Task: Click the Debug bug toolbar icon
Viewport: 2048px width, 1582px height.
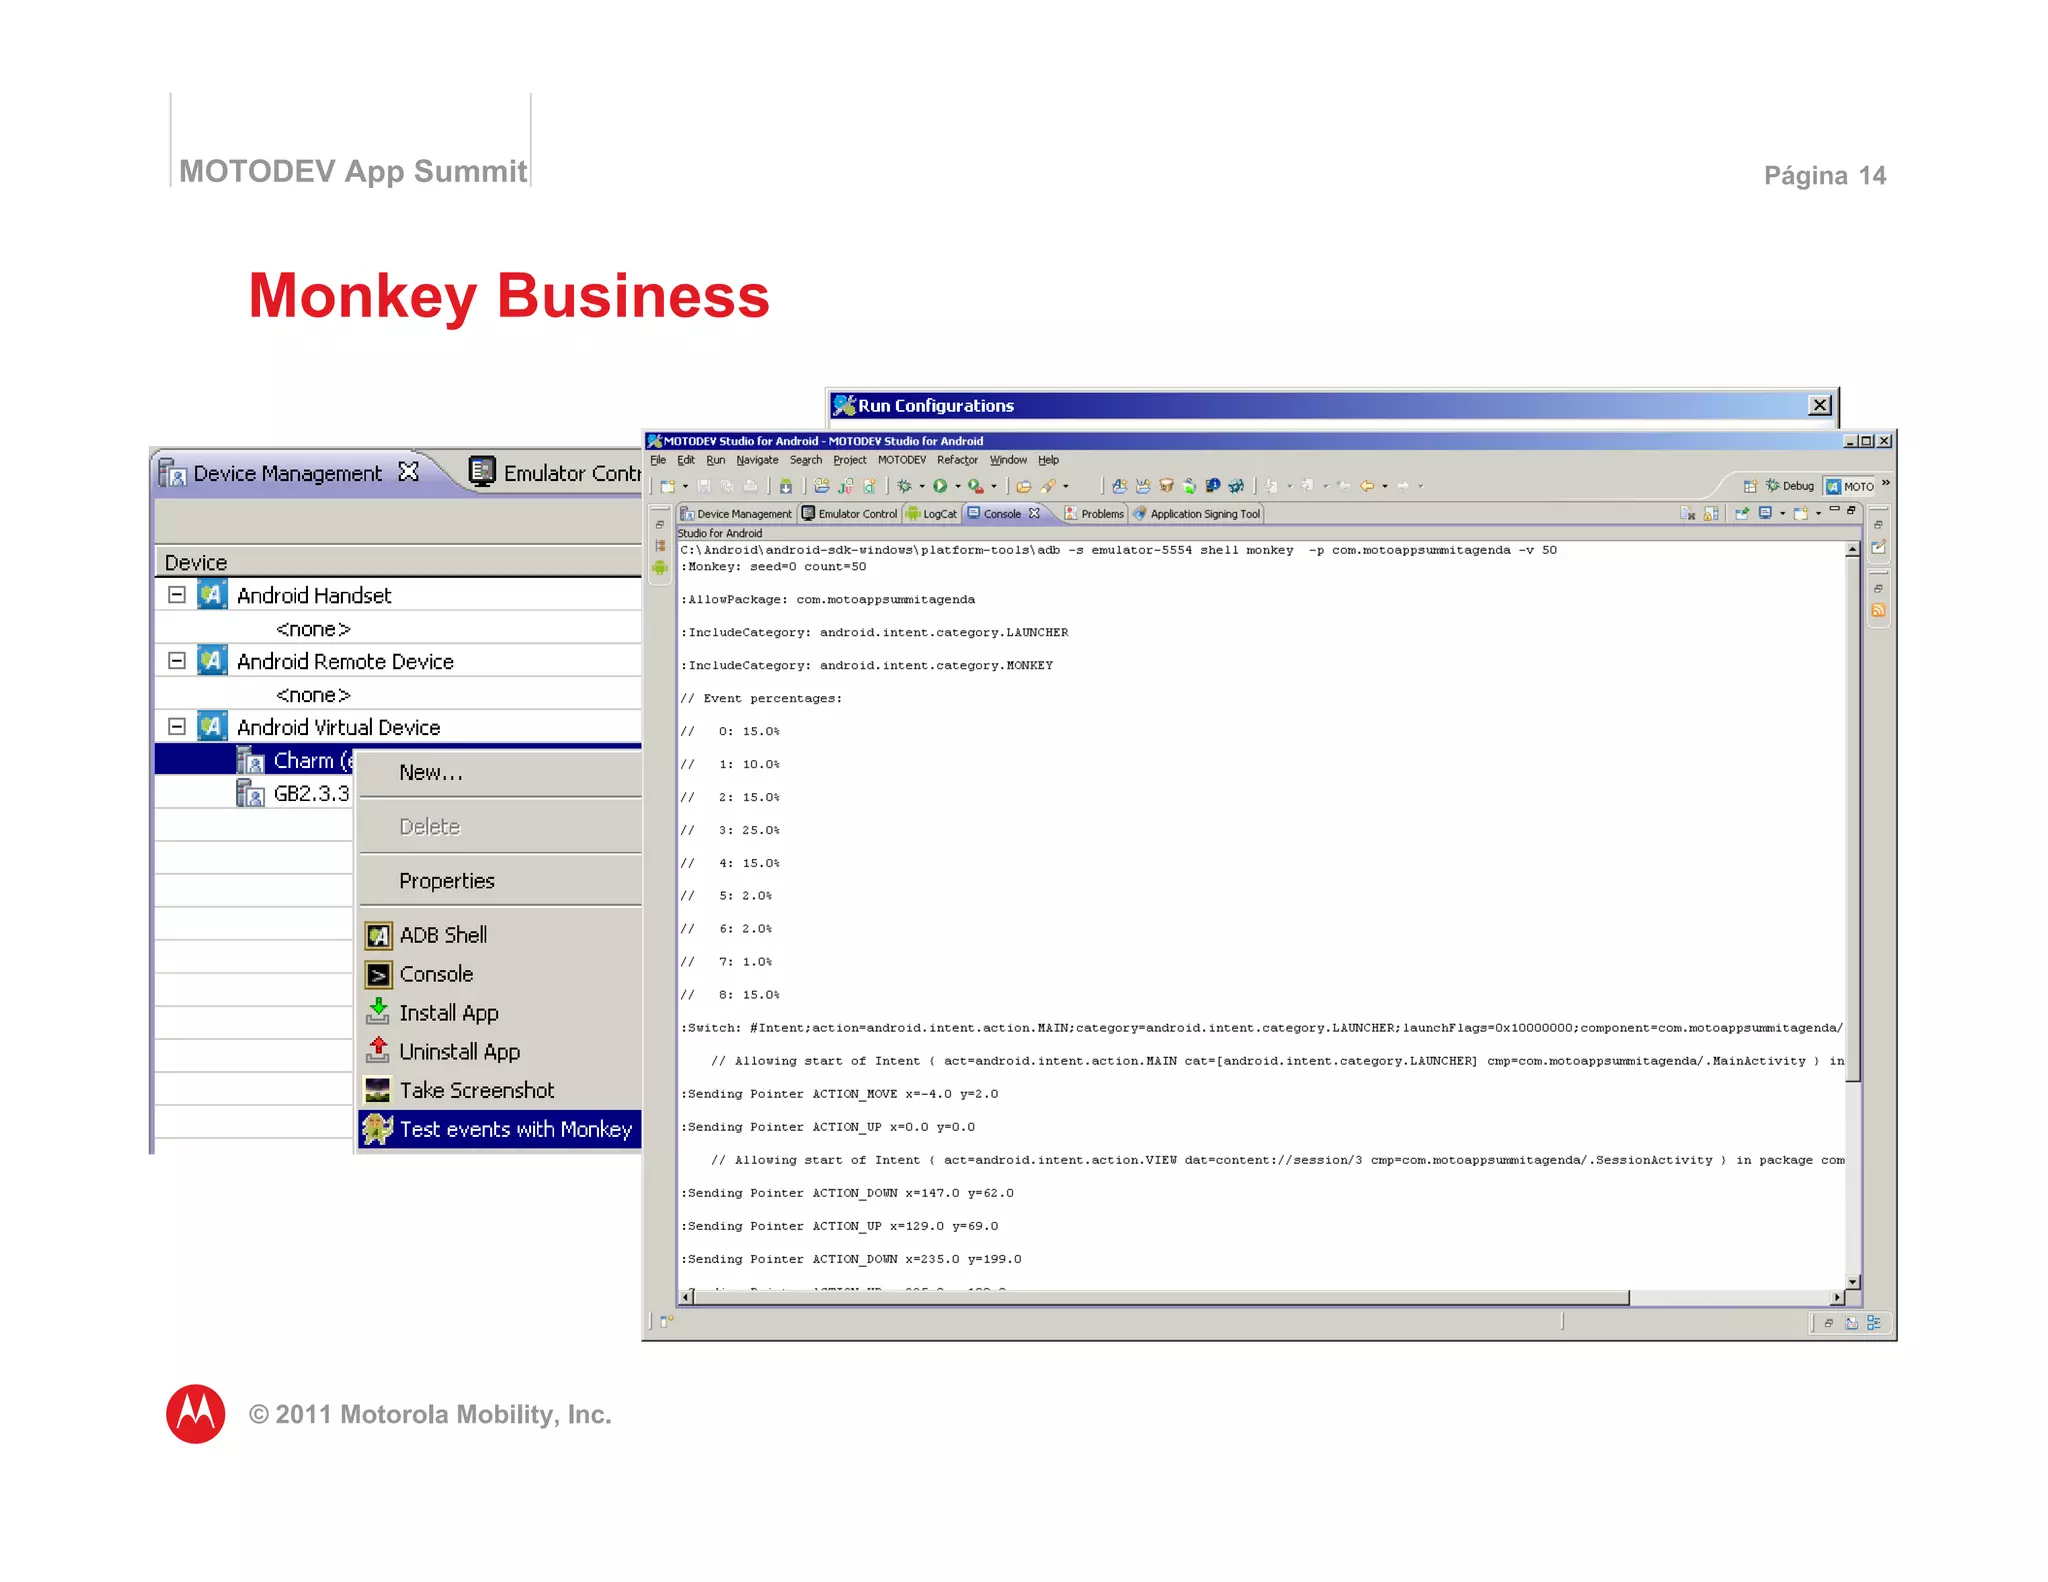Action: coord(904,486)
